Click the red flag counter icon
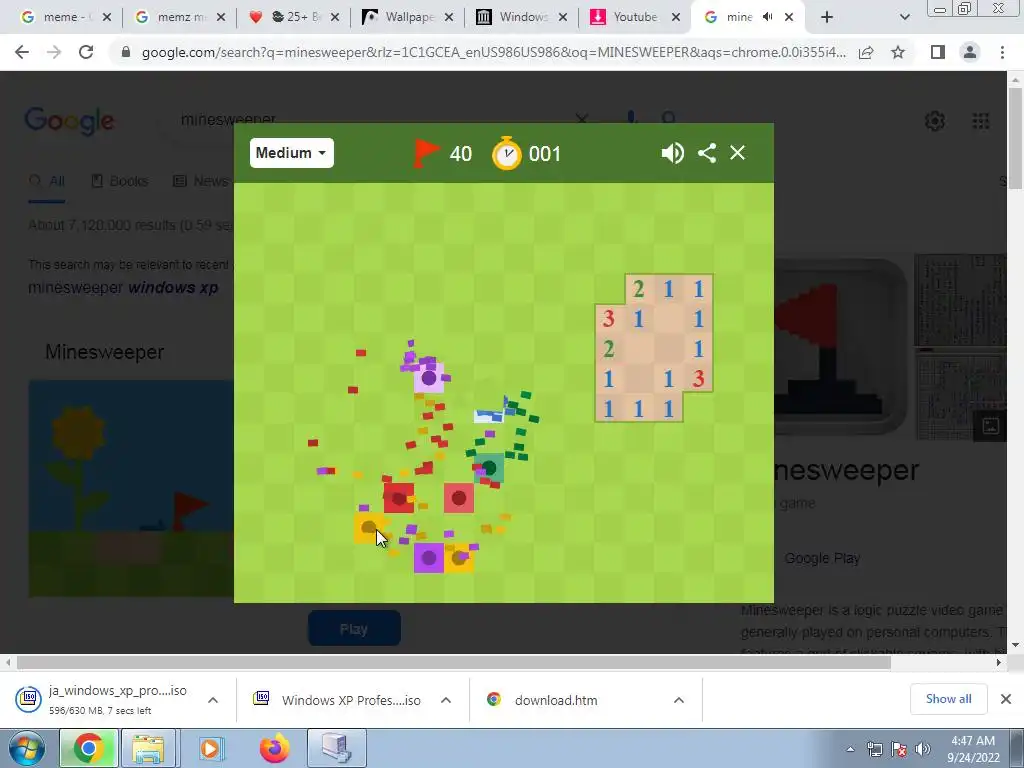The height and width of the screenshot is (768, 1024). [x=426, y=153]
